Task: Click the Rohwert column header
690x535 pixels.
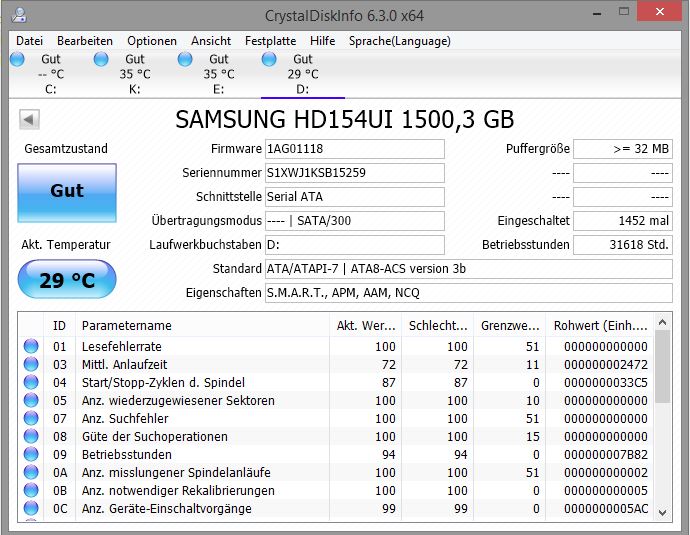Action: pyautogui.click(x=600, y=326)
